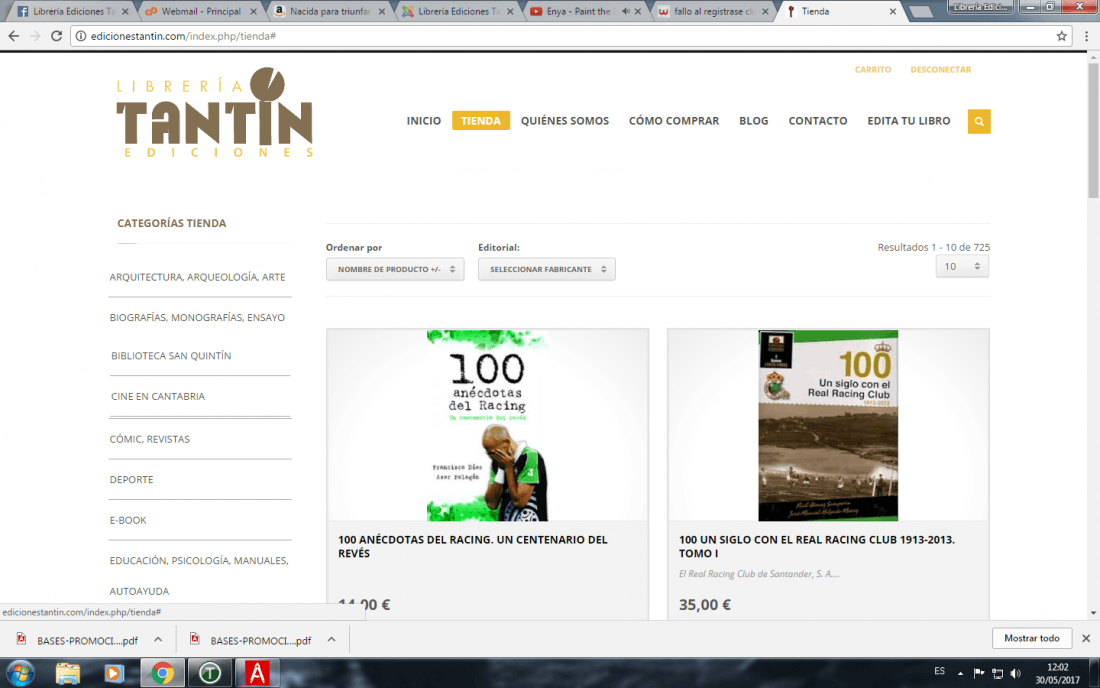Viewport: 1100px width, 688px height.
Task: Switch to Nacida para triunfar tab
Action: click(x=330, y=11)
